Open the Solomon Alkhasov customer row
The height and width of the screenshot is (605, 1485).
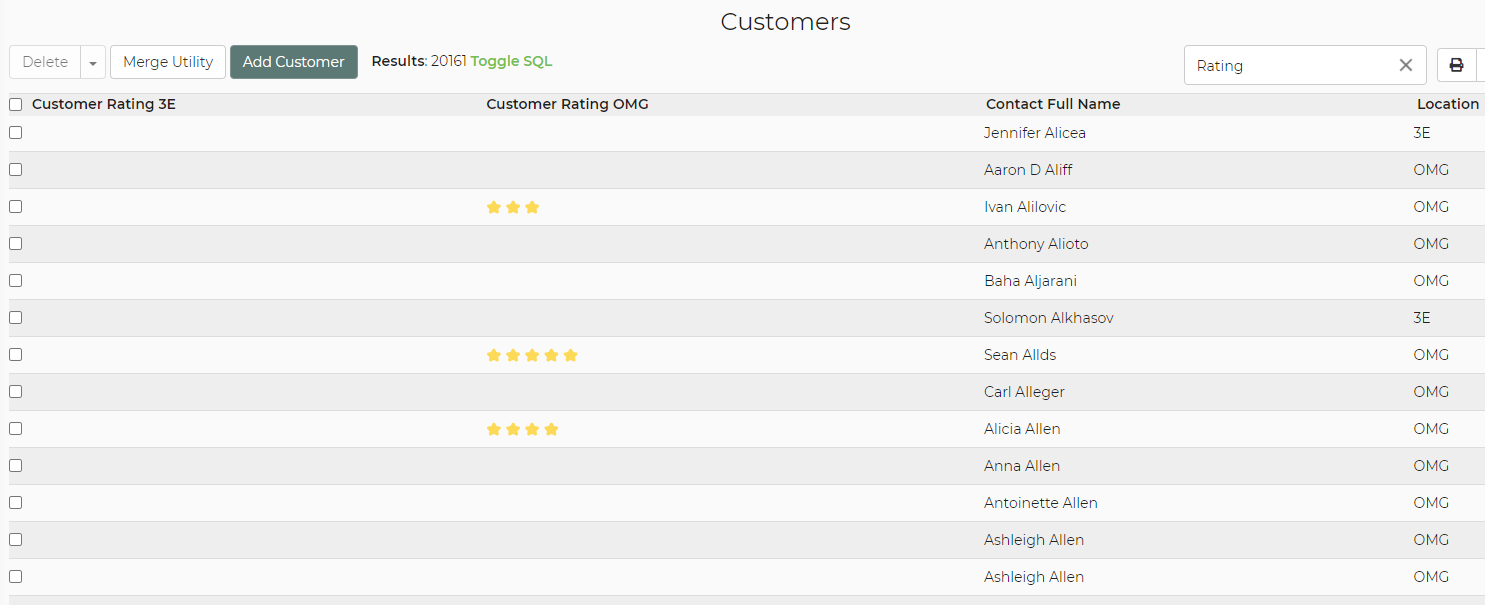(1048, 318)
